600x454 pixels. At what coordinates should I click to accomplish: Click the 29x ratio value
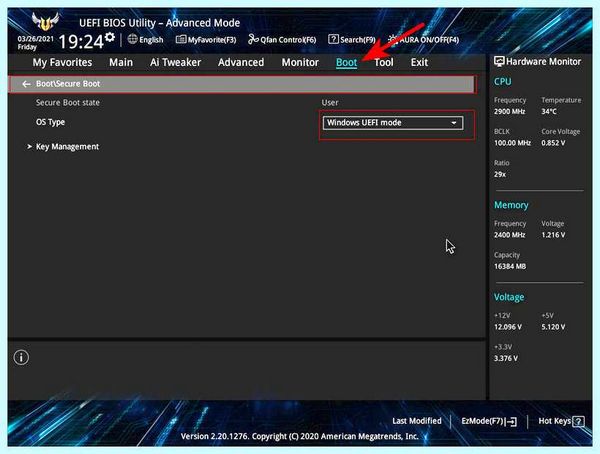click(500, 175)
